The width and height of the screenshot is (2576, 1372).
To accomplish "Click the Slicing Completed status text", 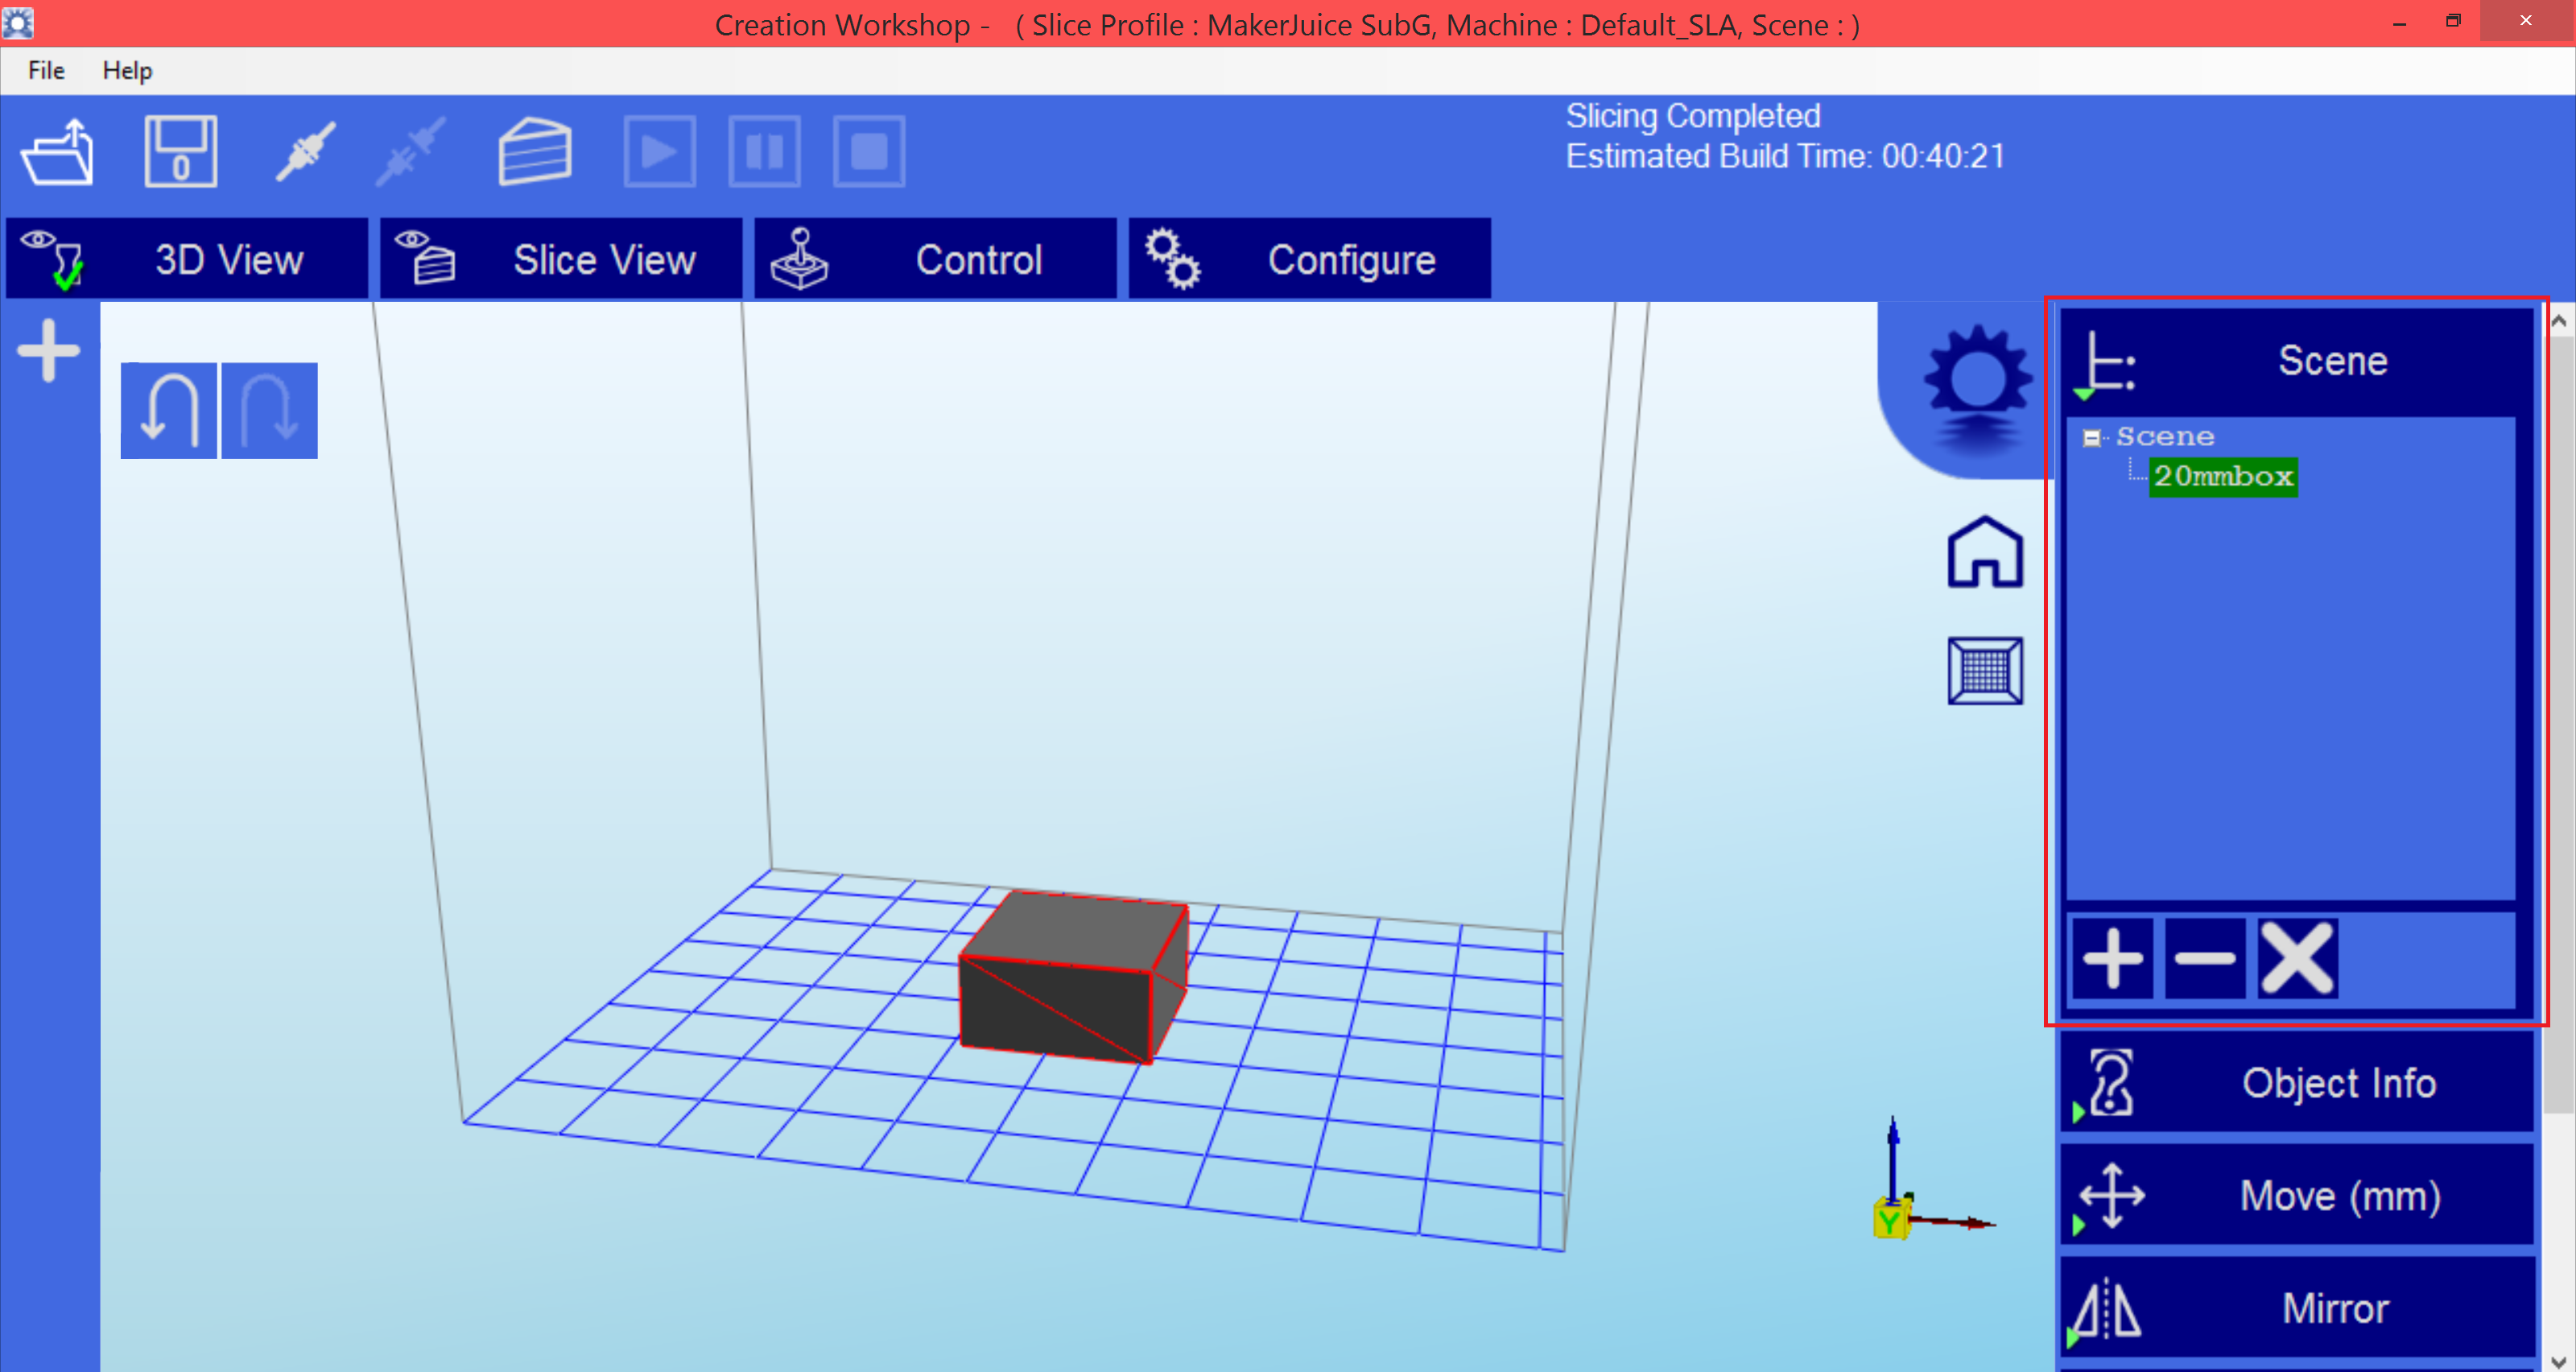I will coord(1692,116).
